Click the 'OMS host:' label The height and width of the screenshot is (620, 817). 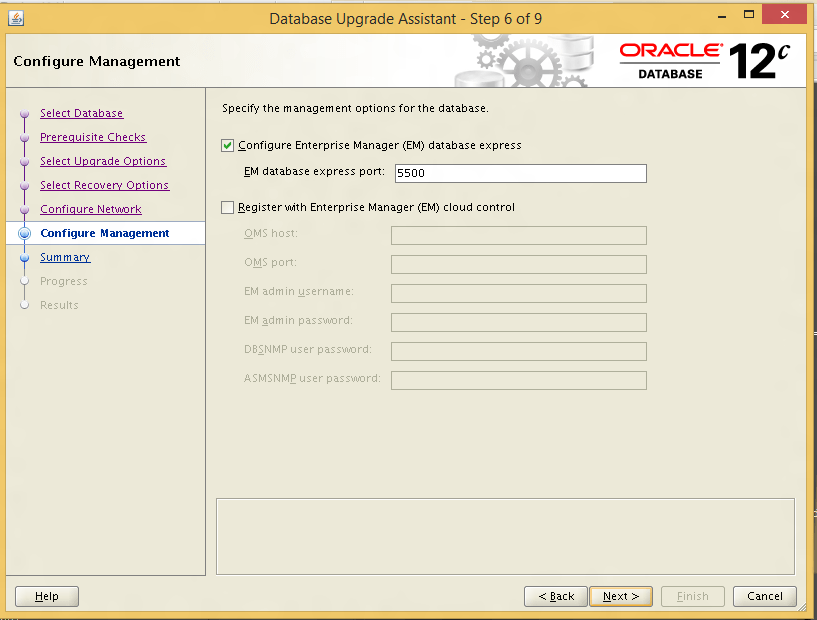(x=270, y=233)
